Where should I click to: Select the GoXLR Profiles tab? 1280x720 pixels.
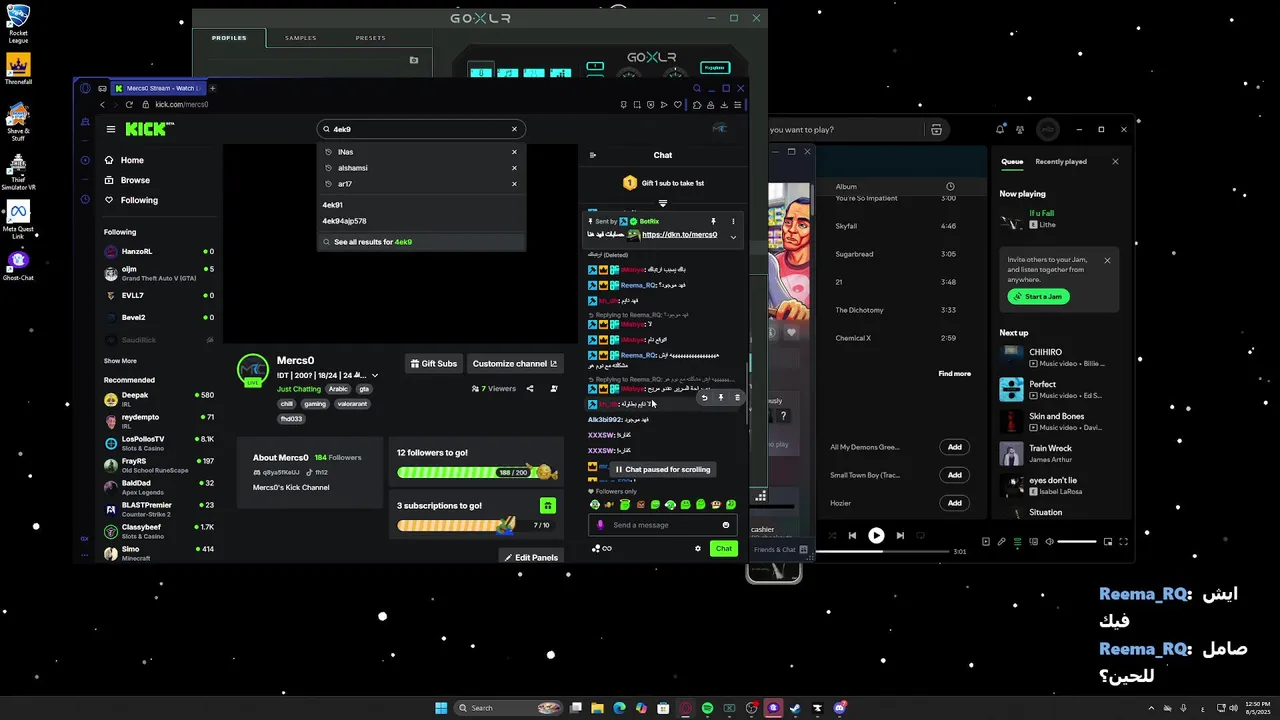tap(229, 38)
